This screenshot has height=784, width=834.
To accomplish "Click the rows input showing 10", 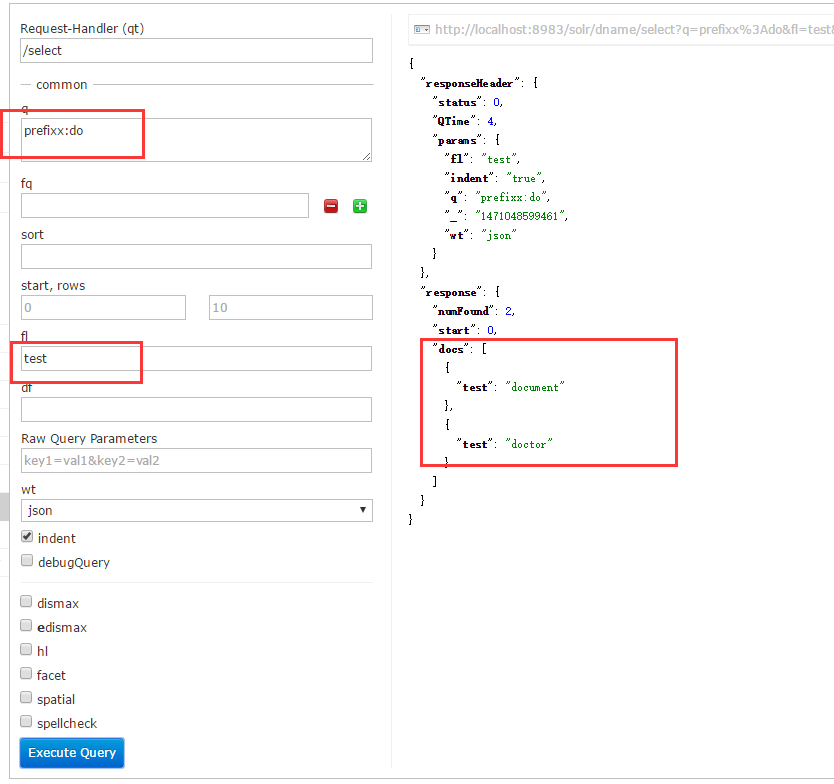I will (x=290, y=308).
